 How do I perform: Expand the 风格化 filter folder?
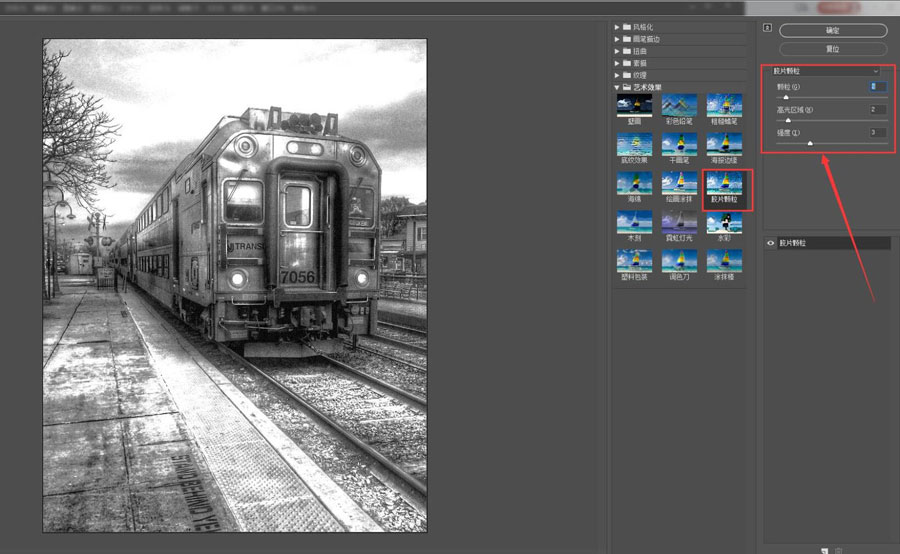point(617,27)
